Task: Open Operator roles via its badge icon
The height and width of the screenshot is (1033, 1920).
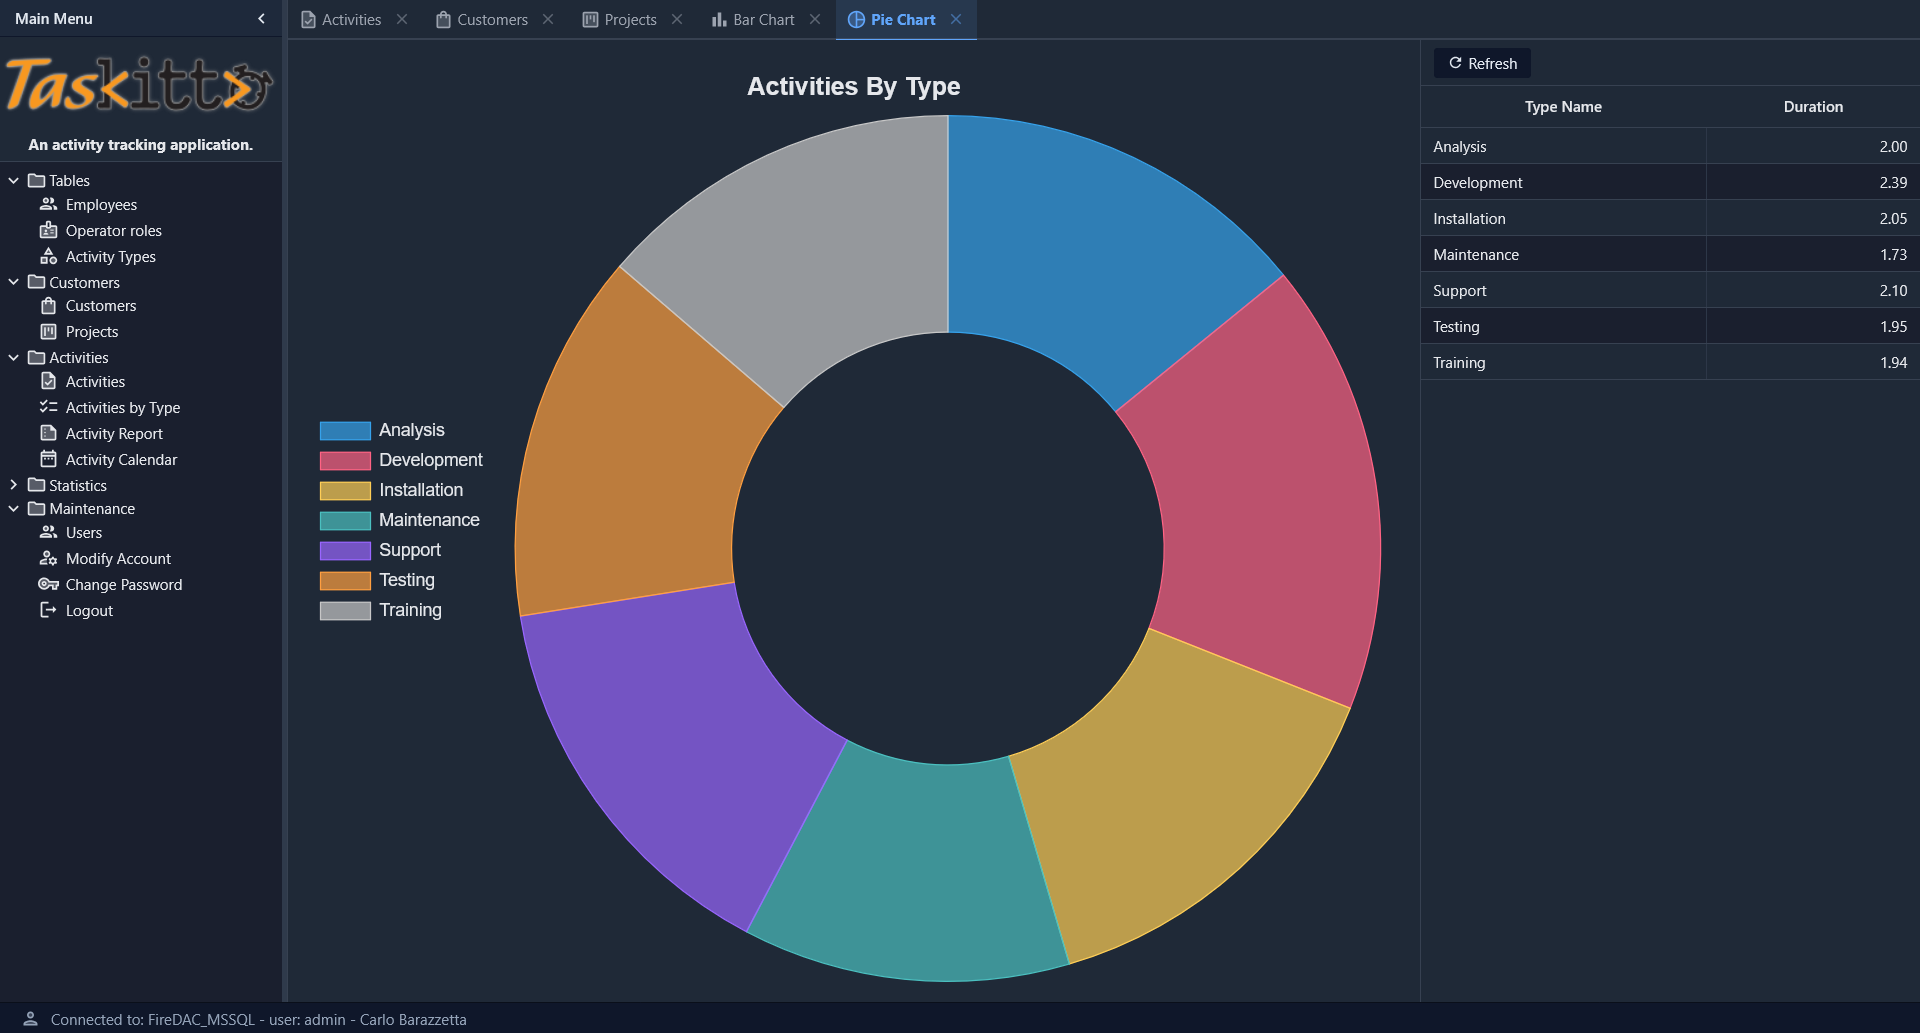Action: [48, 230]
